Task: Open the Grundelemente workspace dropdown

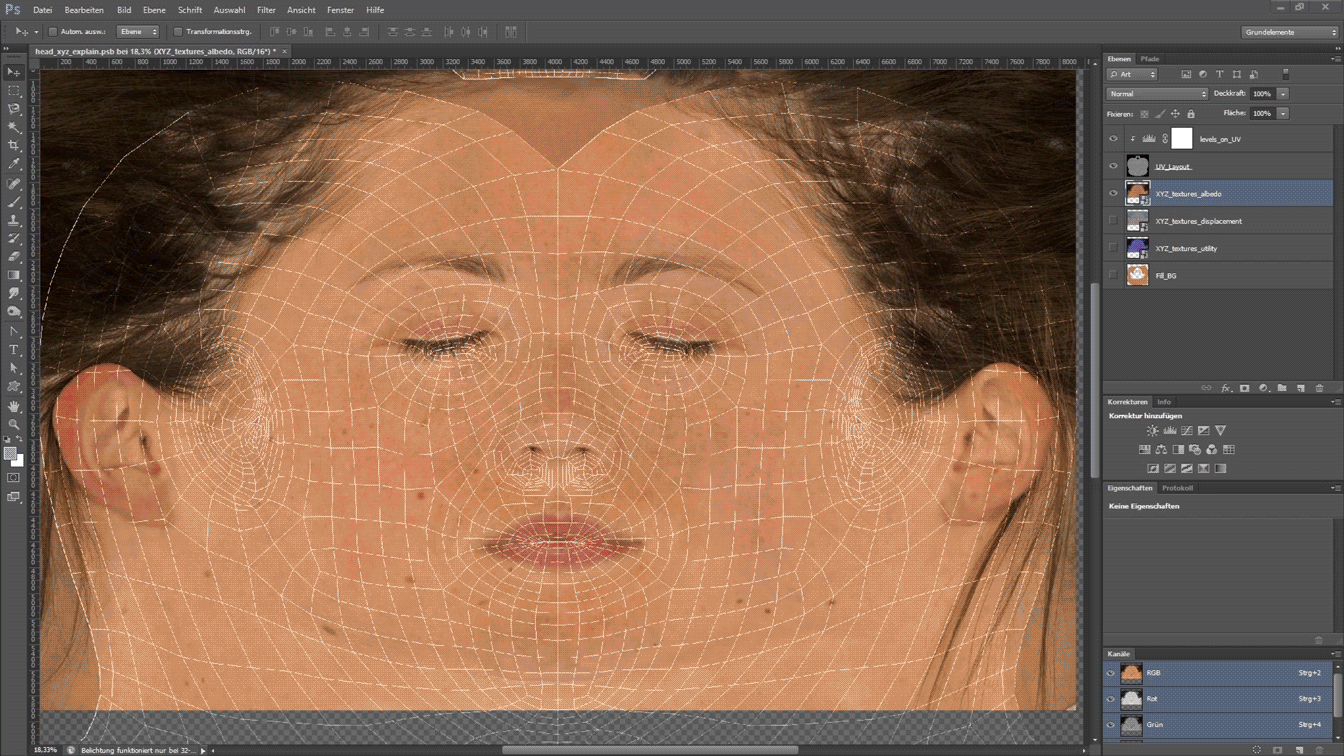Action: [x=1290, y=32]
